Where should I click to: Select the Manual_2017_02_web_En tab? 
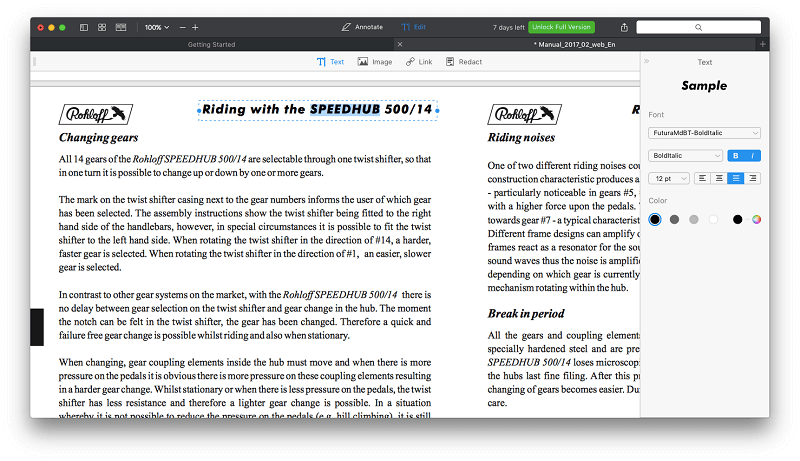574,44
